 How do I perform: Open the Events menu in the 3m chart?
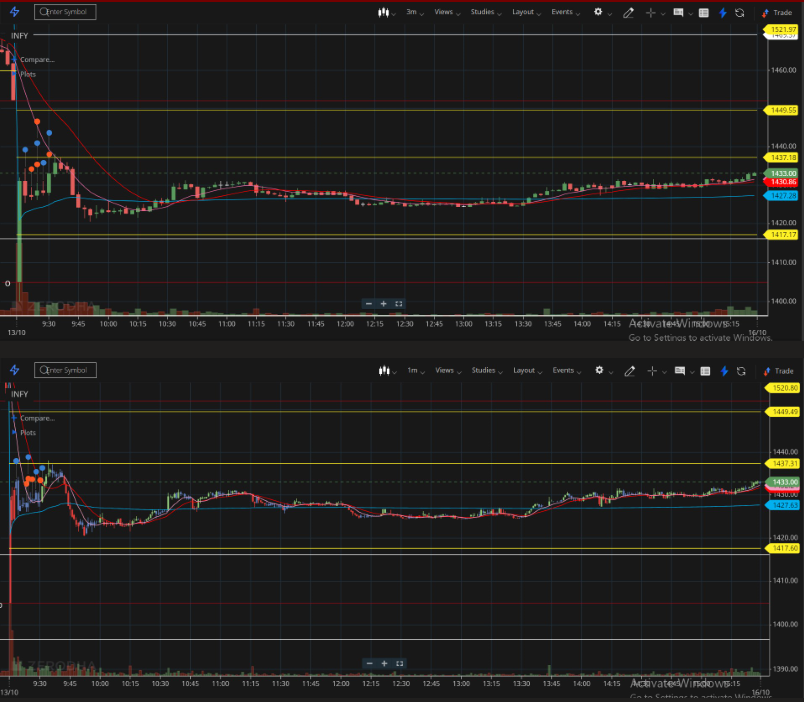click(566, 12)
